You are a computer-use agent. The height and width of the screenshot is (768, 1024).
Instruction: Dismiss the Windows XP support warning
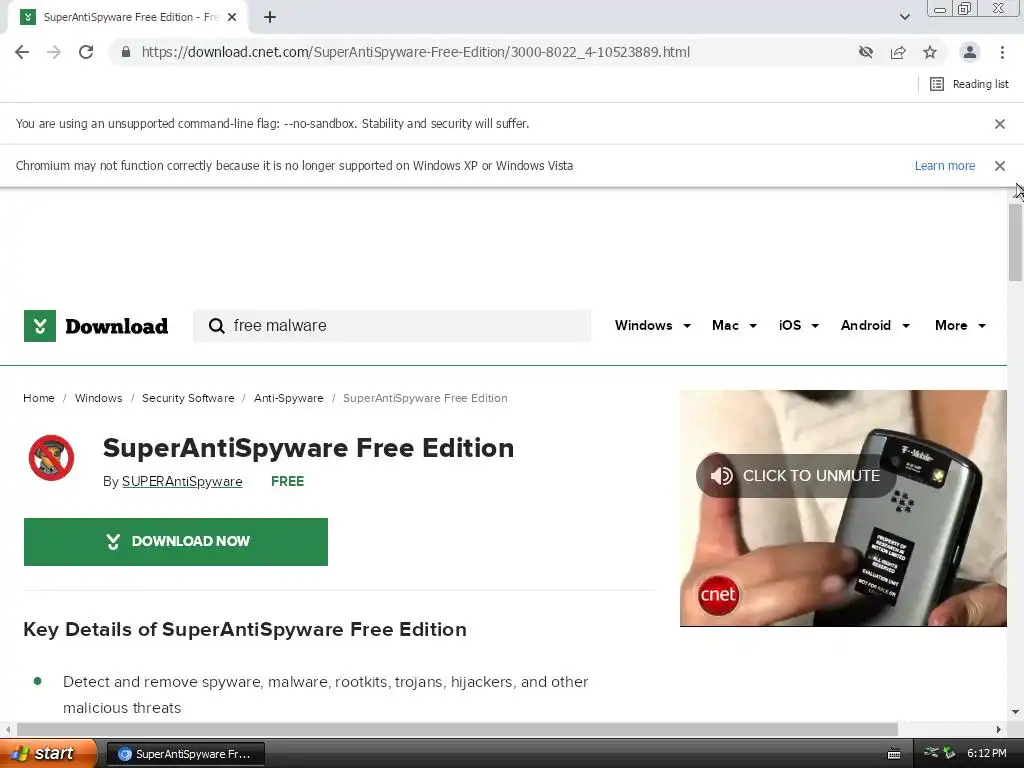(x=1000, y=166)
